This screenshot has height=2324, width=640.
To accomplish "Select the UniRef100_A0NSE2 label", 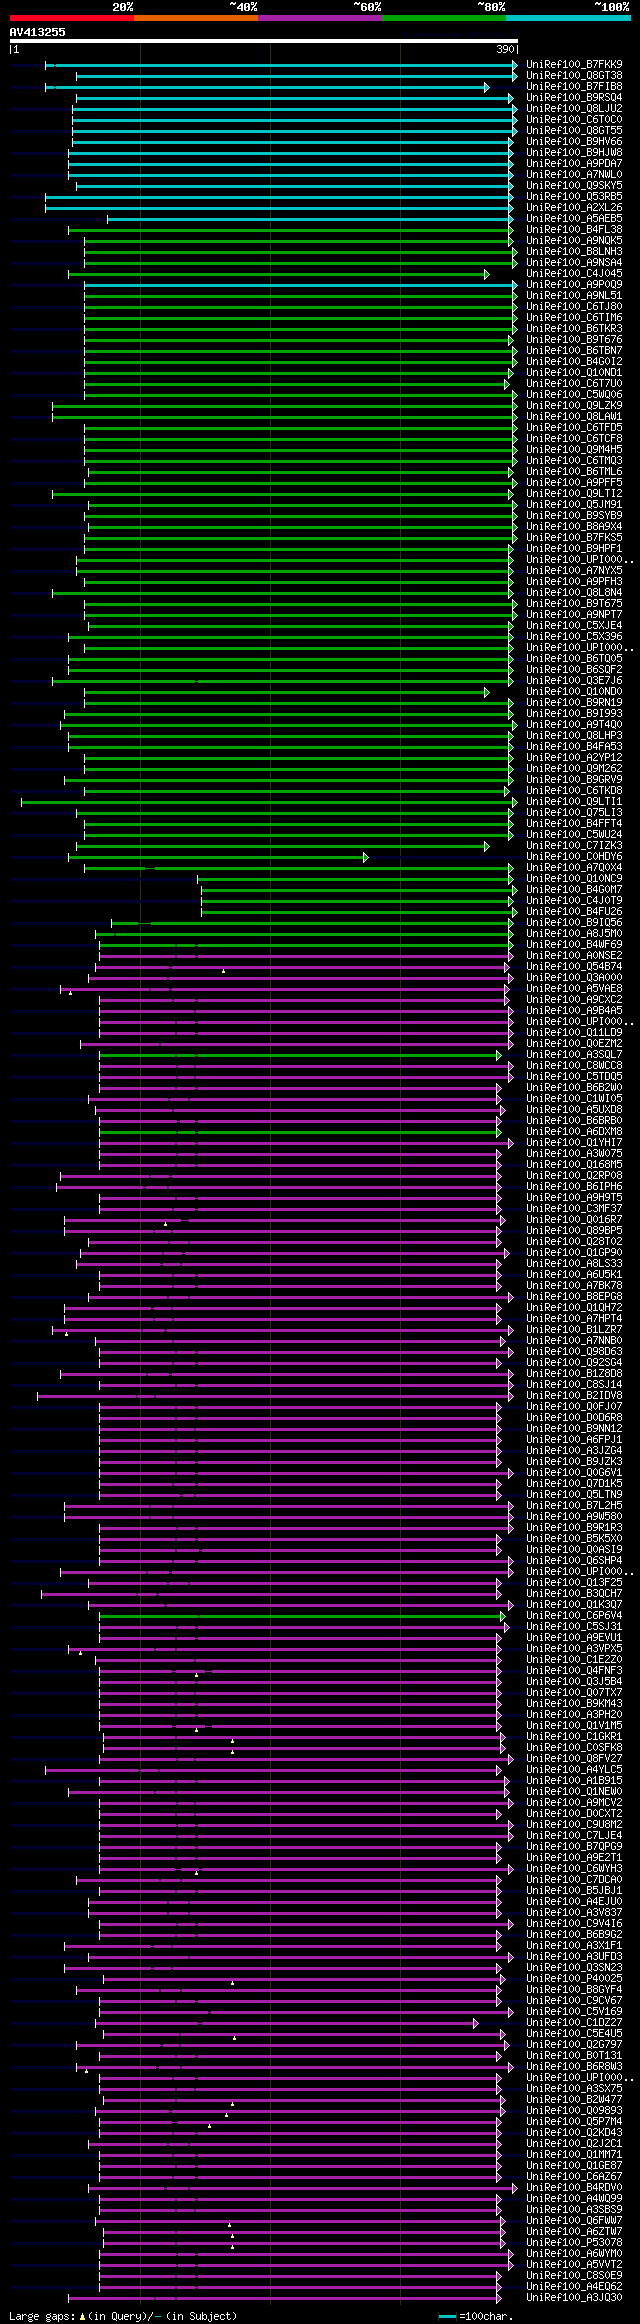I will pos(574,956).
